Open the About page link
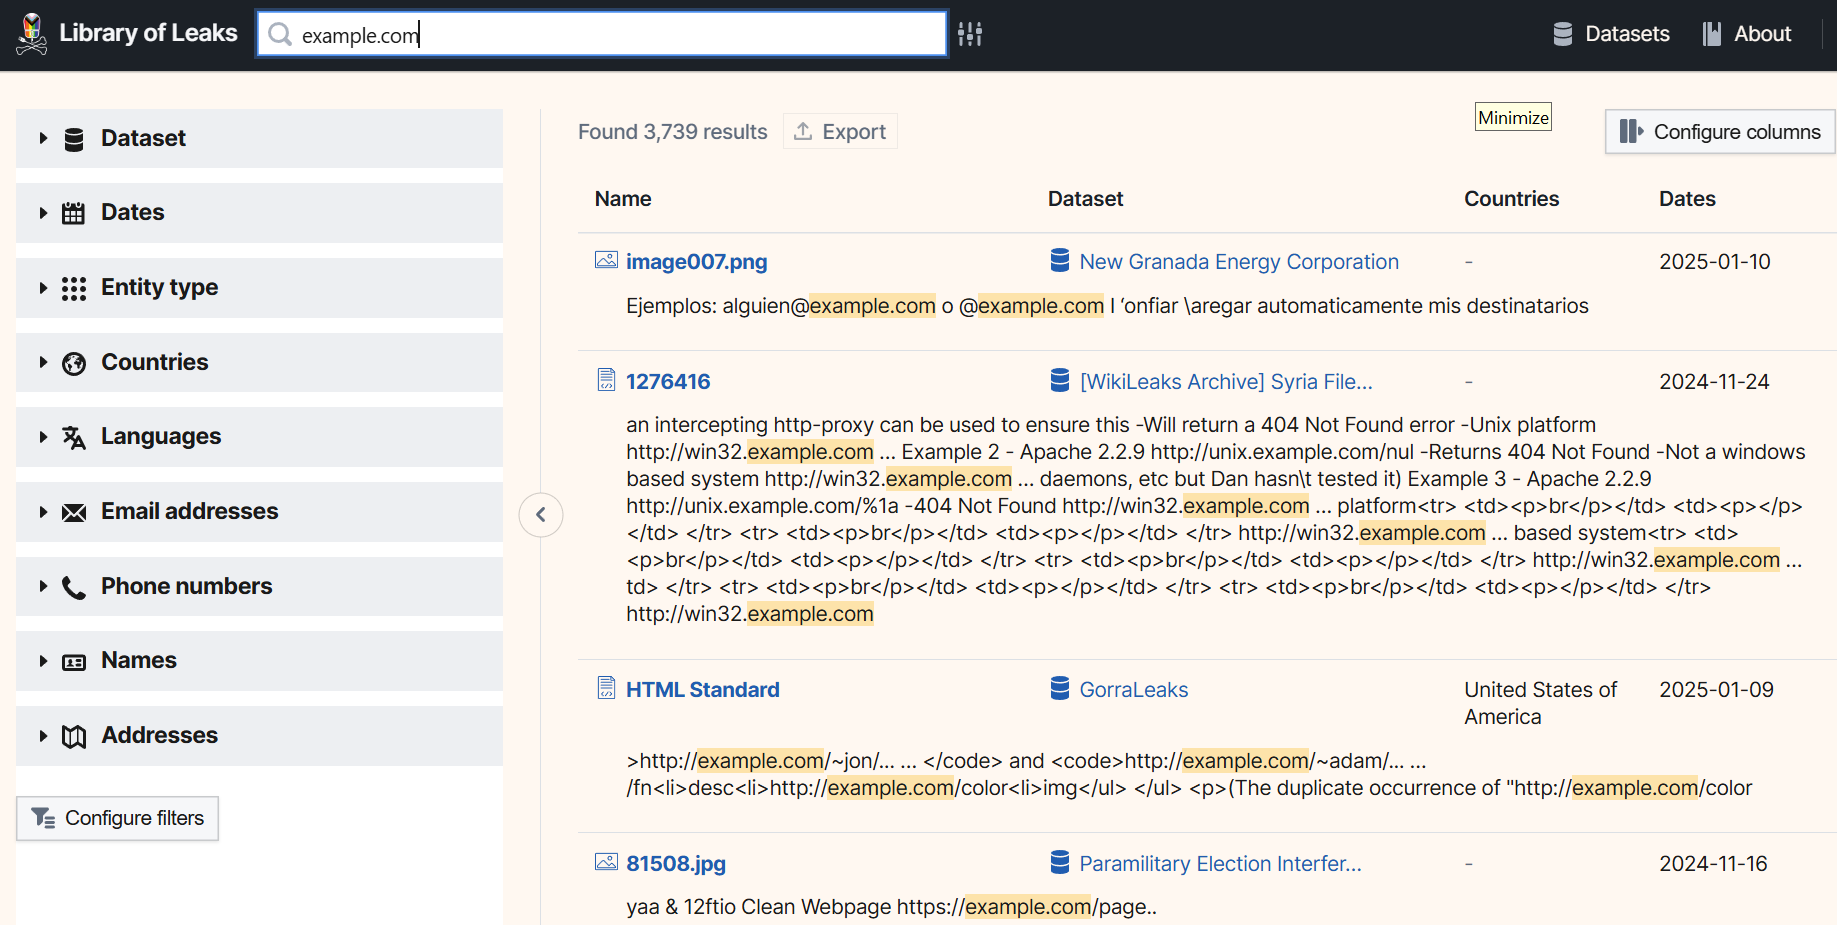 (x=1747, y=34)
